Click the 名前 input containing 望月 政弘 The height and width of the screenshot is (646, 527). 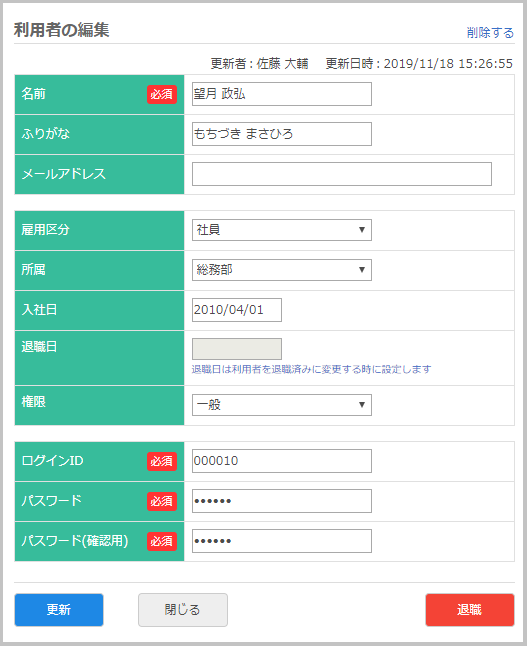tap(281, 94)
